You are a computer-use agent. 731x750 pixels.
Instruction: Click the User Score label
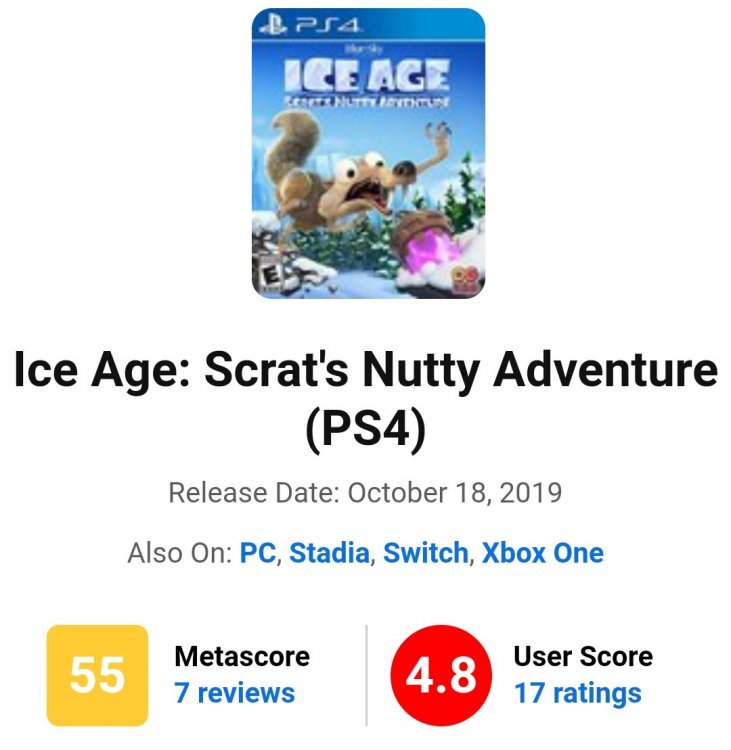(x=583, y=657)
